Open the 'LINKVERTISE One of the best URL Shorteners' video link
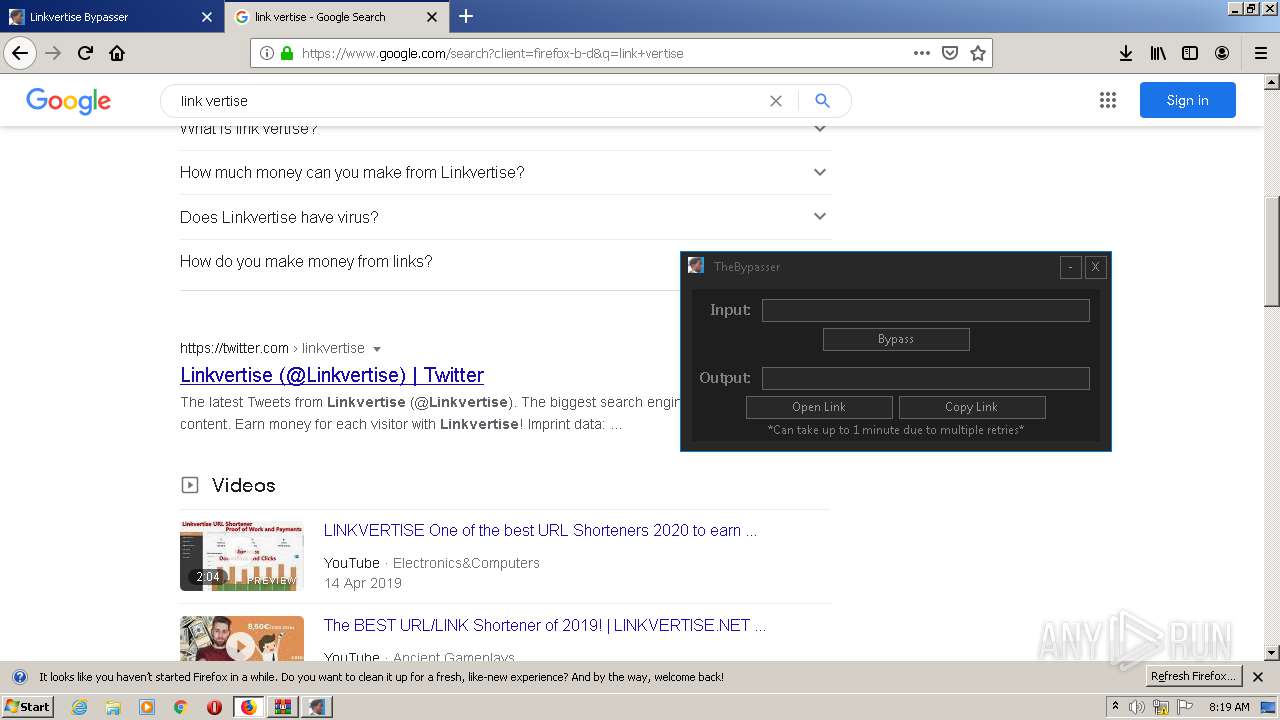1280x720 pixels. pyautogui.click(x=540, y=531)
